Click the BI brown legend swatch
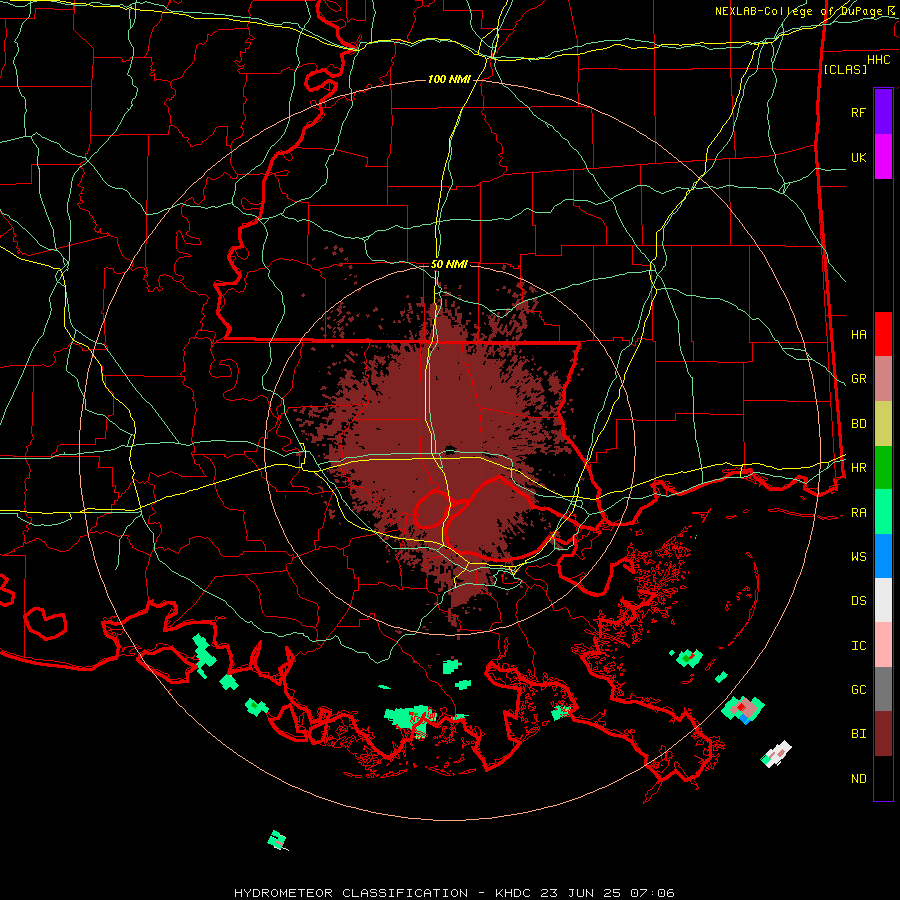The height and width of the screenshot is (900, 900). 883,734
